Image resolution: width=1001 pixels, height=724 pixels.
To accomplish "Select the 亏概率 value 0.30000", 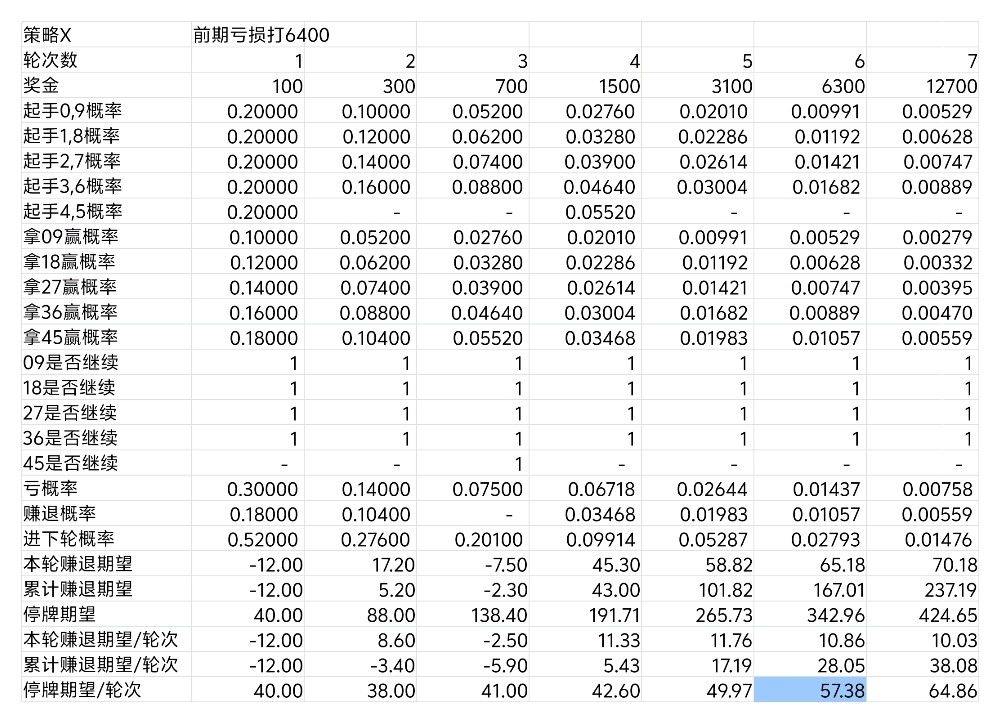I will pos(262,489).
